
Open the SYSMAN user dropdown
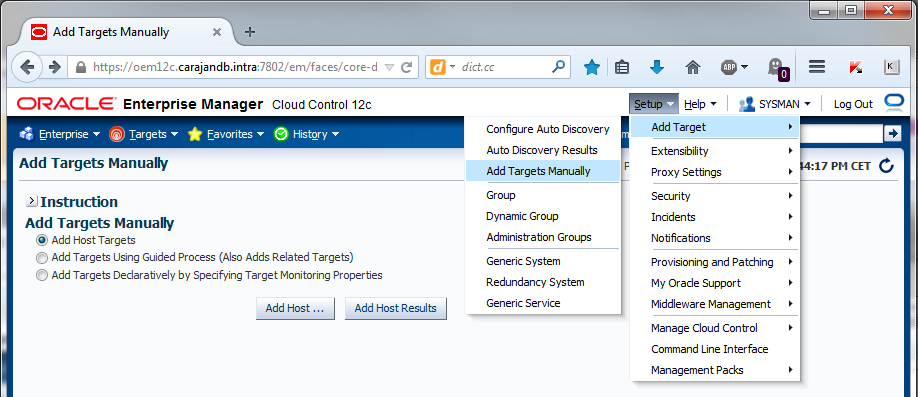pyautogui.click(x=775, y=104)
